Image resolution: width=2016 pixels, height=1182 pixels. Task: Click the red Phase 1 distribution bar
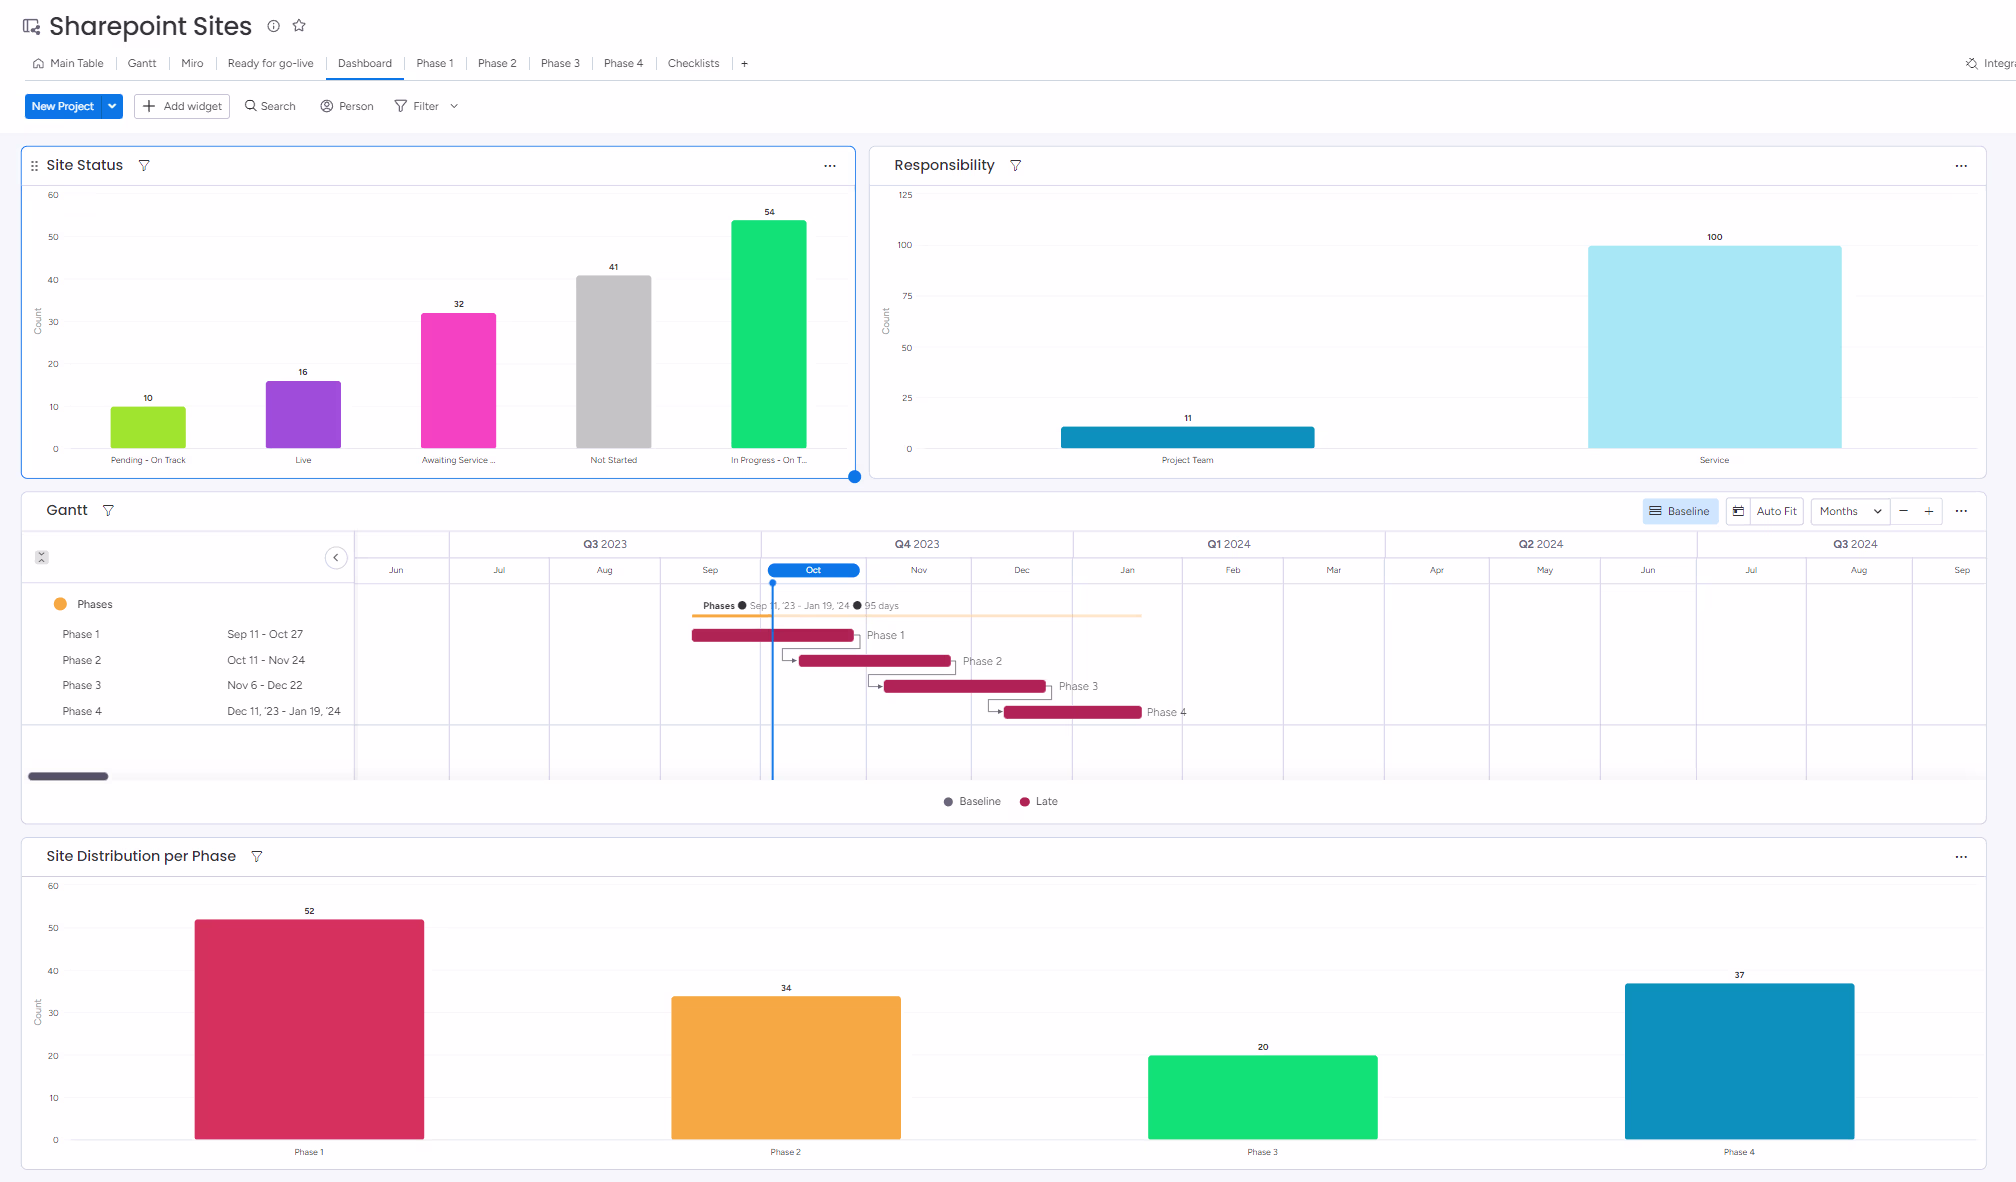pos(309,1029)
